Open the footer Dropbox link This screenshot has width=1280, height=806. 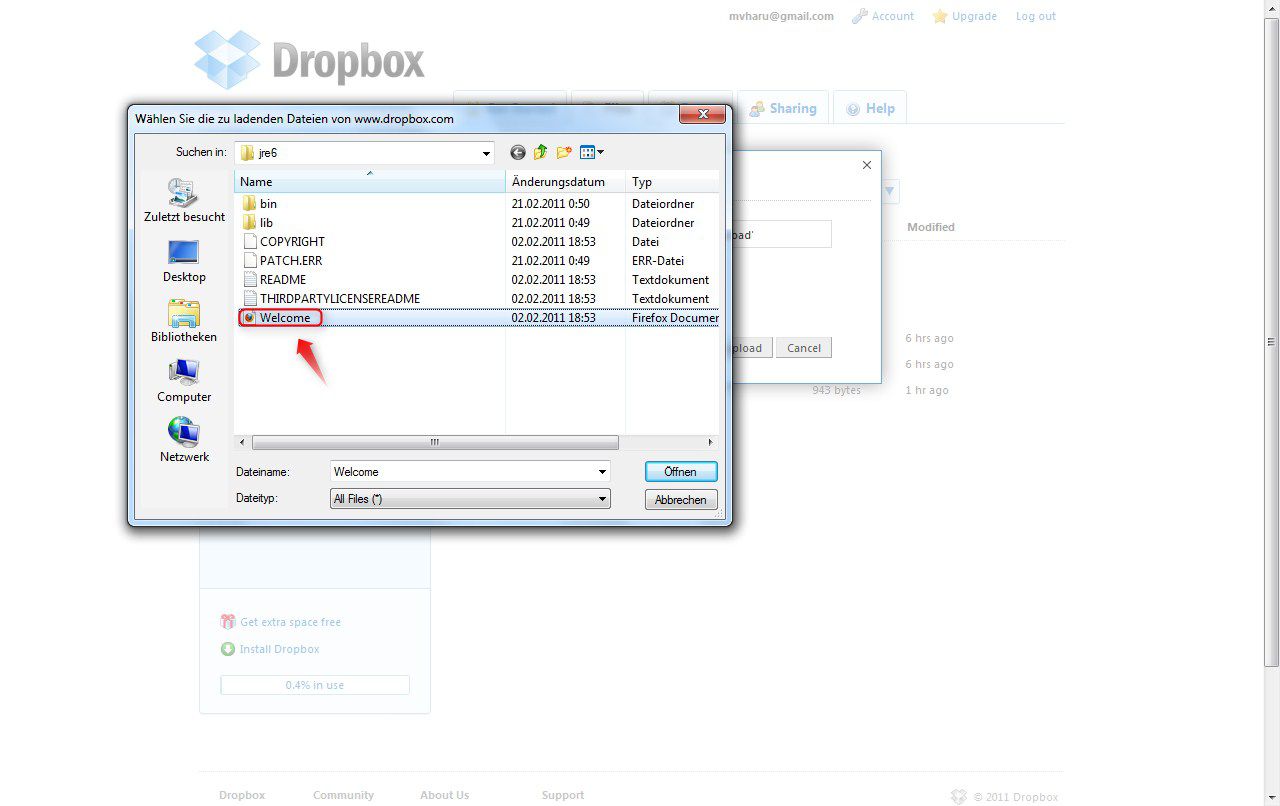tap(242, 795)
